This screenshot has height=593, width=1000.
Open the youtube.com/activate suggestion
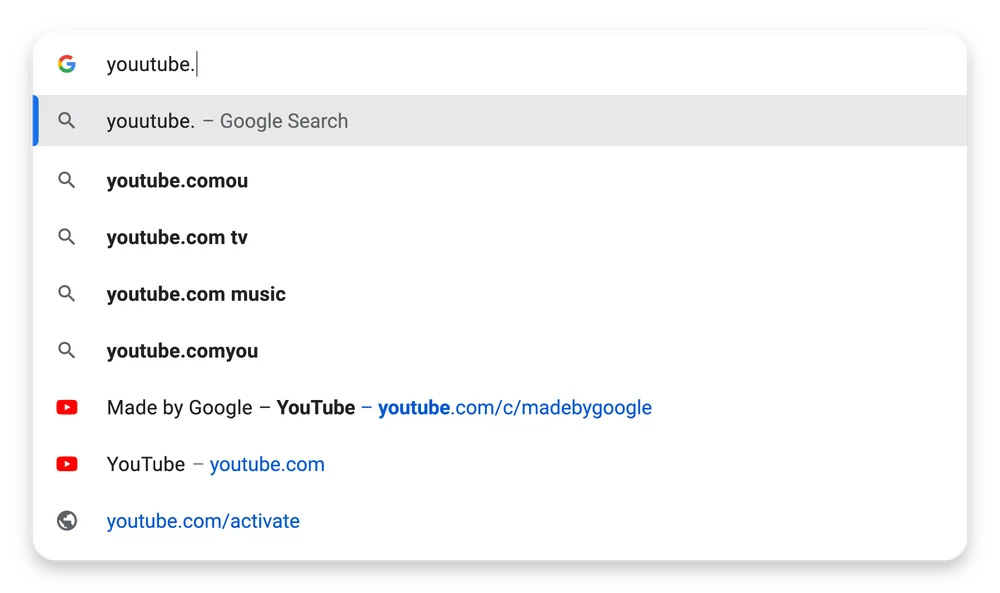pyautogui.click(x=203, y=520)
